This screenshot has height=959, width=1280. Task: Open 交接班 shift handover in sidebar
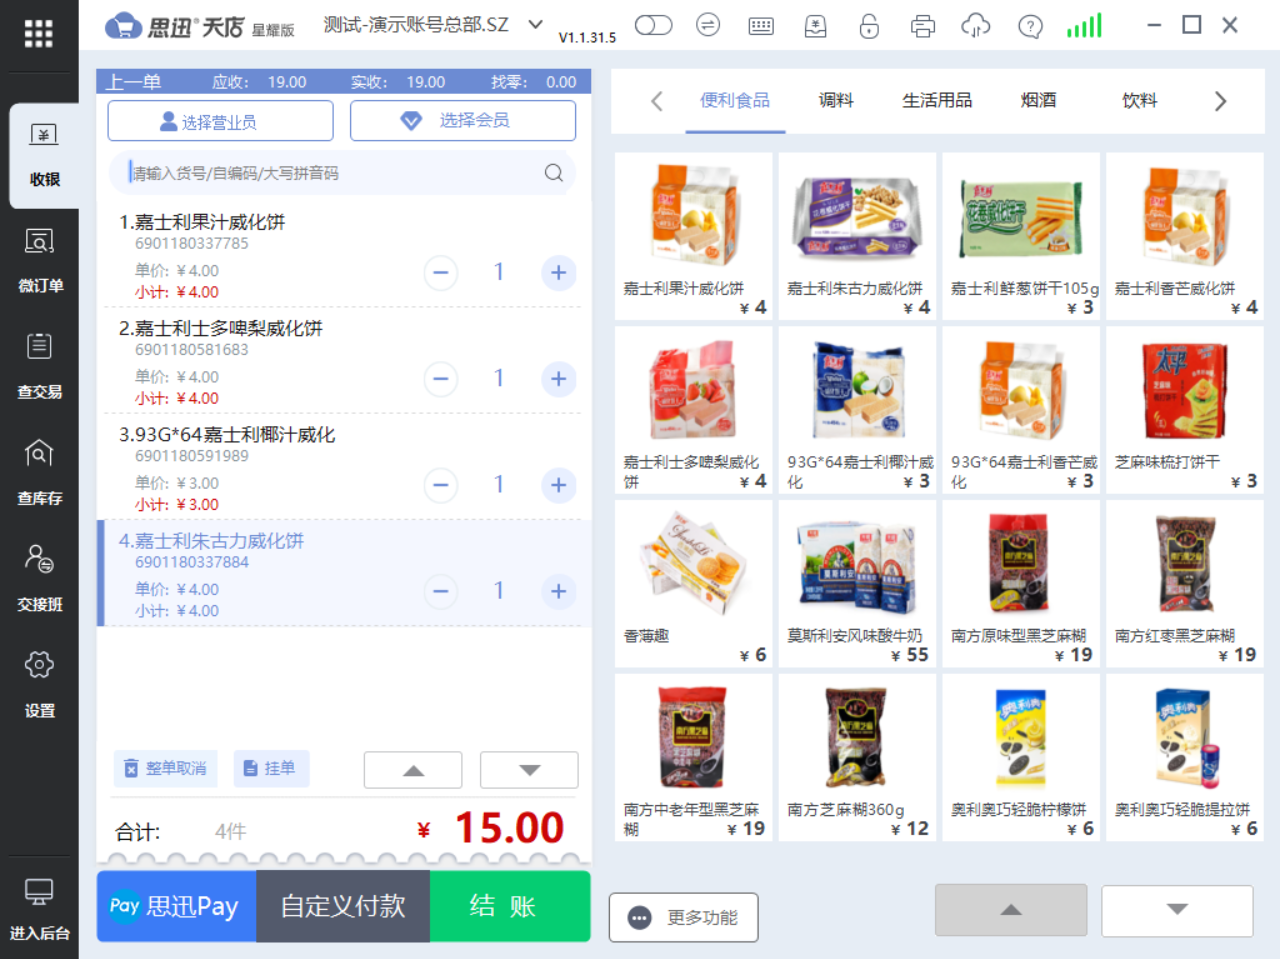[39, 579]
